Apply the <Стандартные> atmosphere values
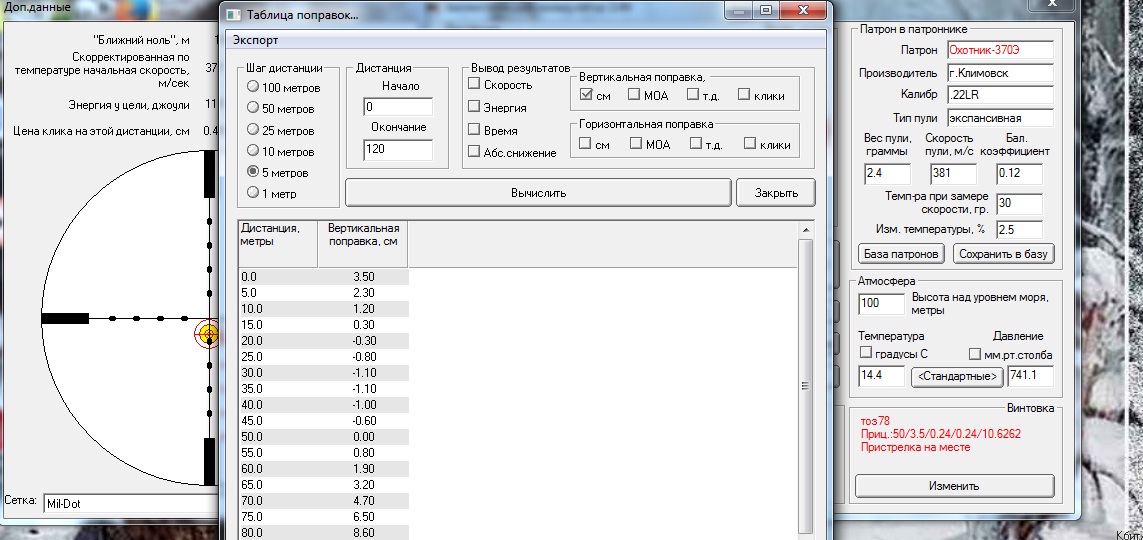 click(x=957, y=377)
